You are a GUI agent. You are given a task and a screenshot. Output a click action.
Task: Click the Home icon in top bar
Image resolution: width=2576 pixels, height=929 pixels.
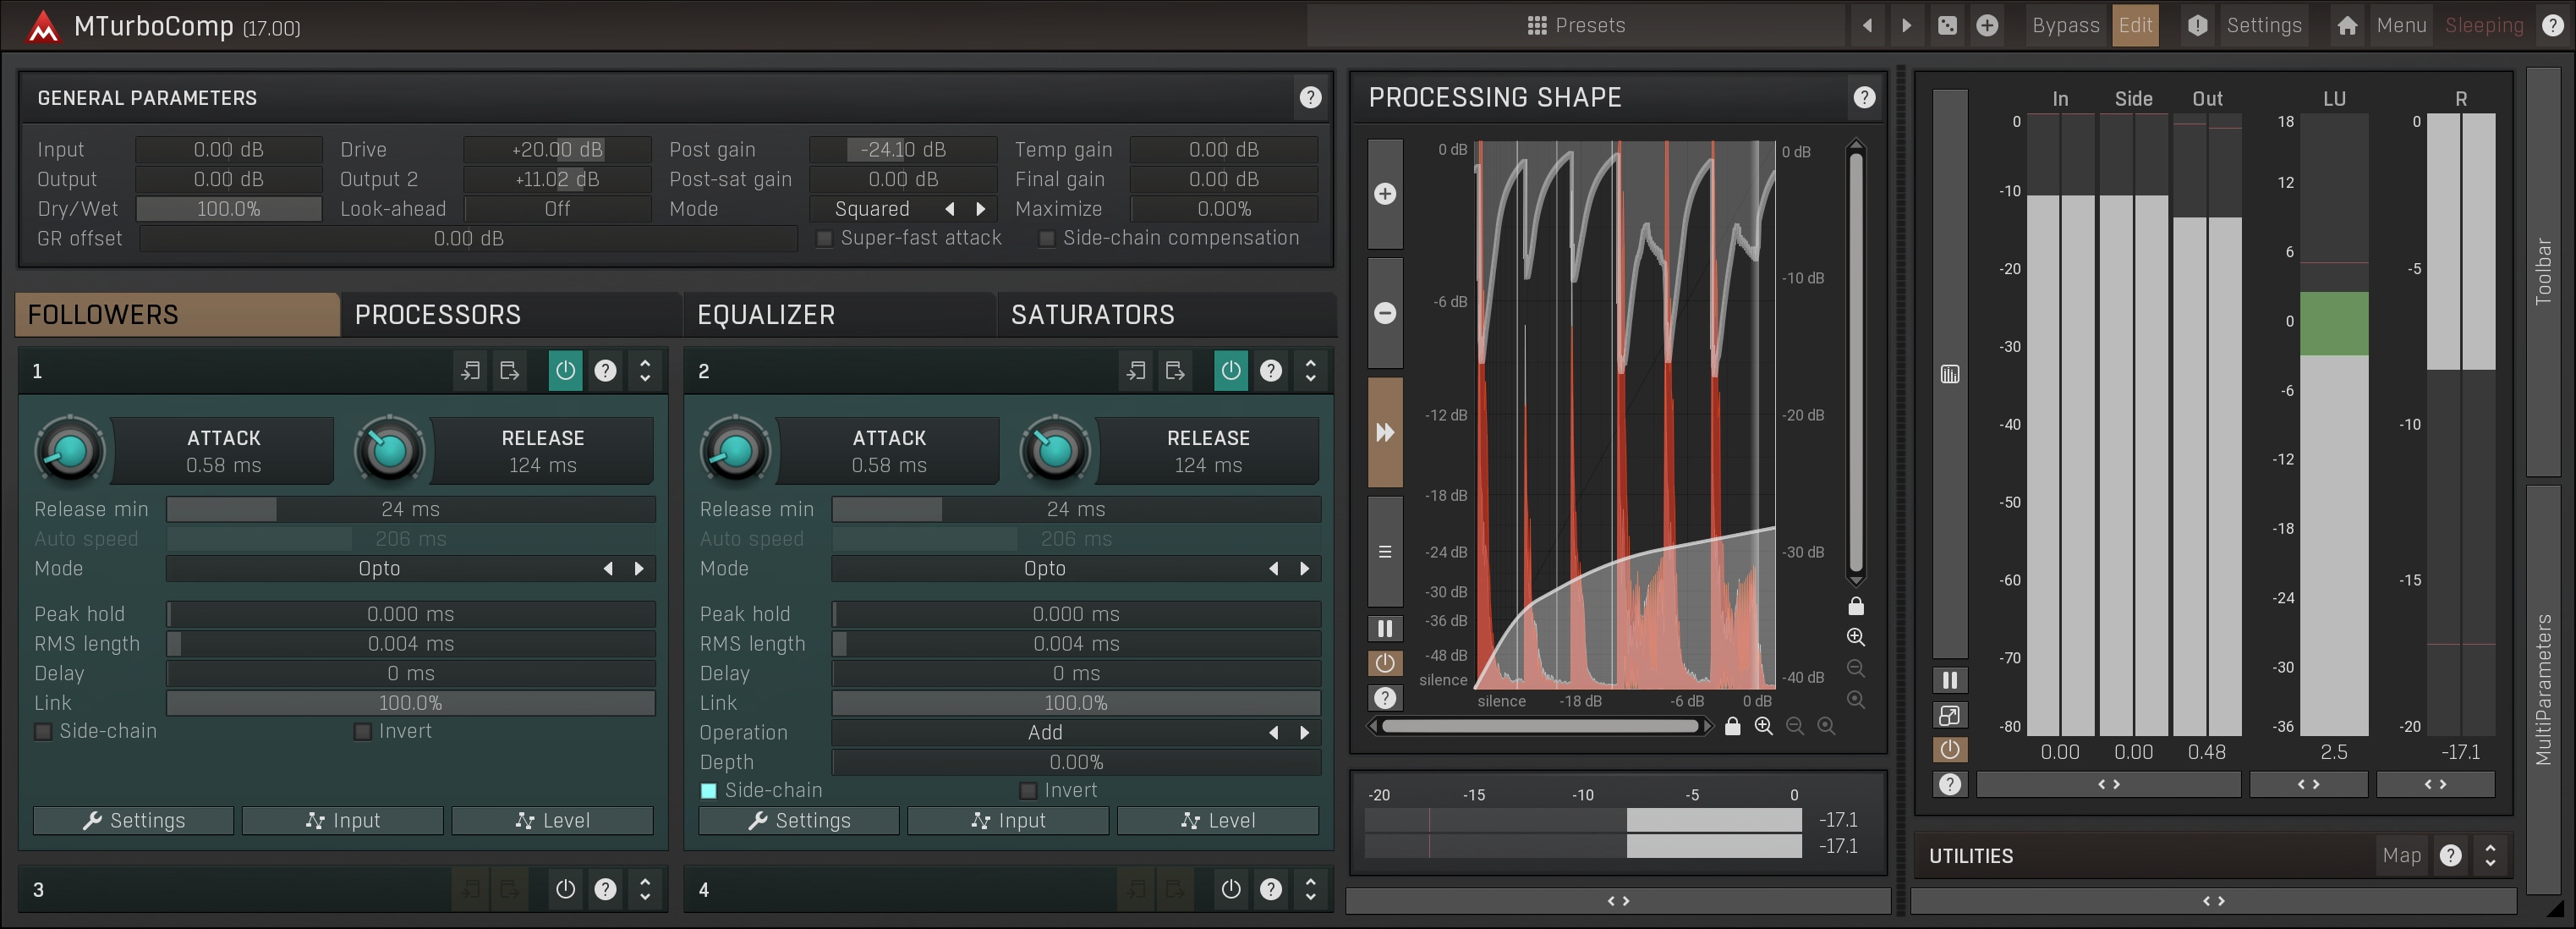coord(2347,26)
